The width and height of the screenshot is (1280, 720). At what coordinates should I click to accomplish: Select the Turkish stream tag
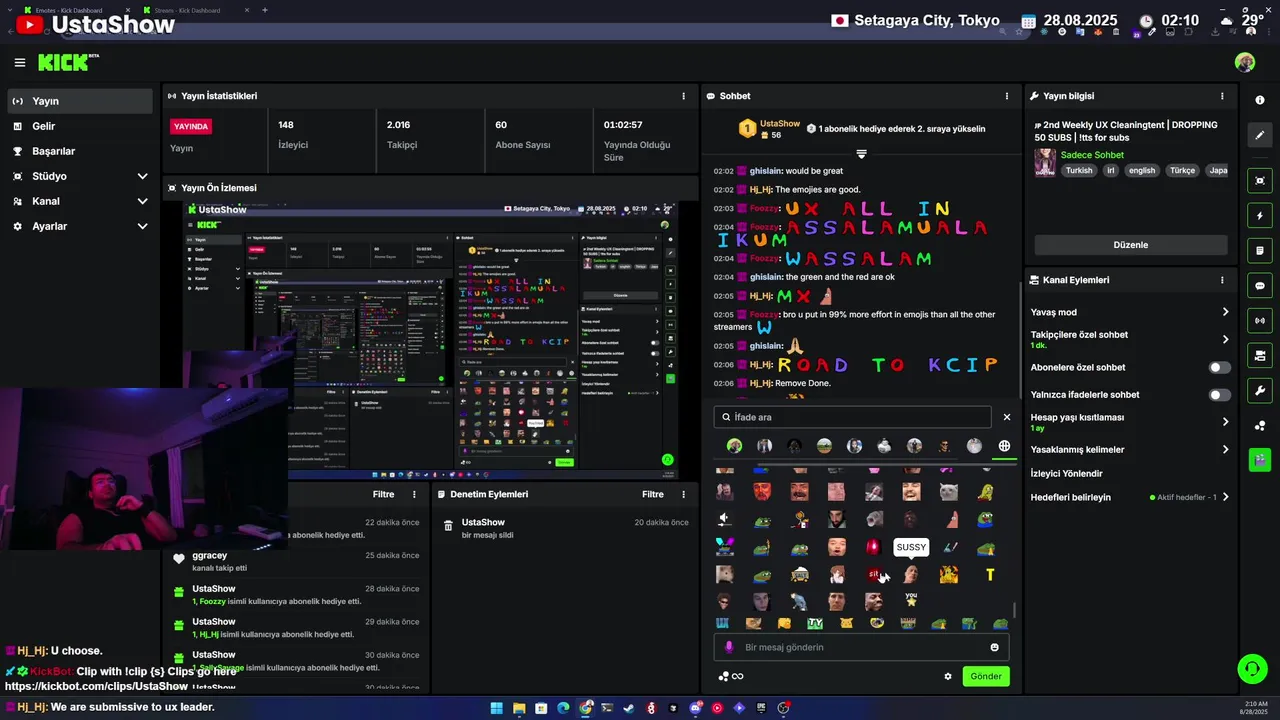1079,170
